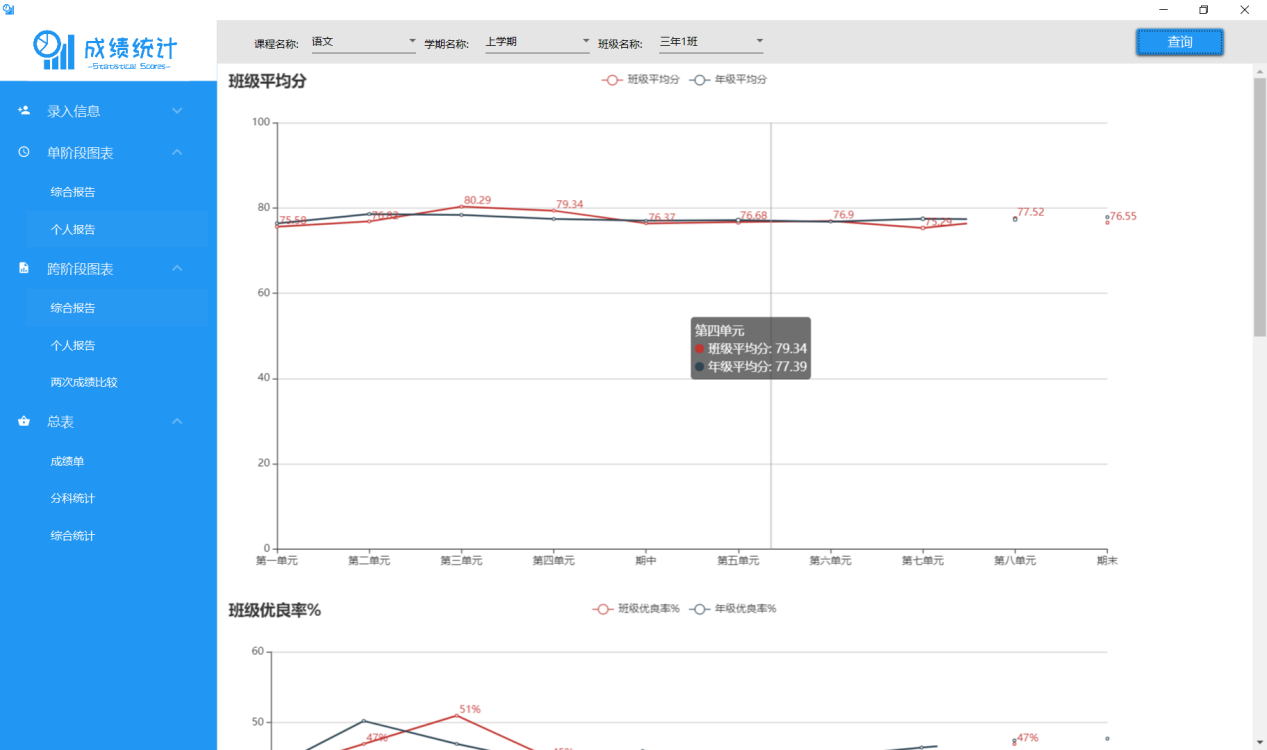Open the 学期名称 dropdown showing 上学期

coord(538,42)
